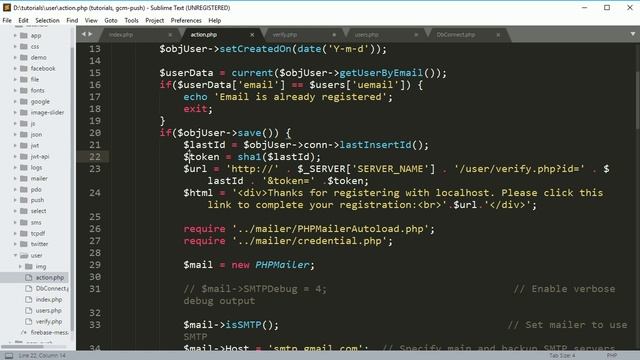Viewport: 640px width, 360px height.
Task: Click line number 29 in gutter
Action: click(95, 265)
